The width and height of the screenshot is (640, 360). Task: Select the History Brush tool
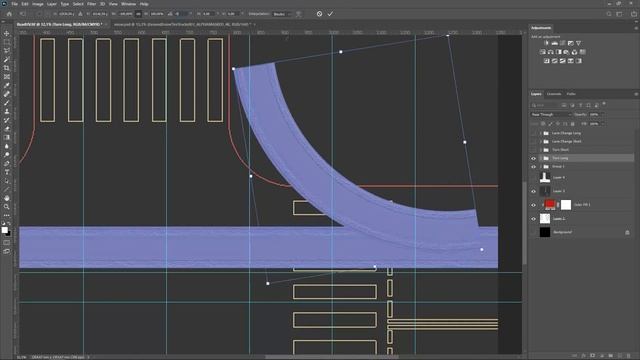(7, 120)
